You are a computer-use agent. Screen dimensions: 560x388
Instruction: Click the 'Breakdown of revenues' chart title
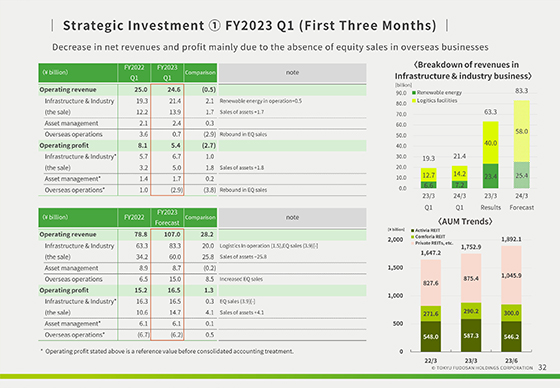pyautogui.click(x=463, y=70)
